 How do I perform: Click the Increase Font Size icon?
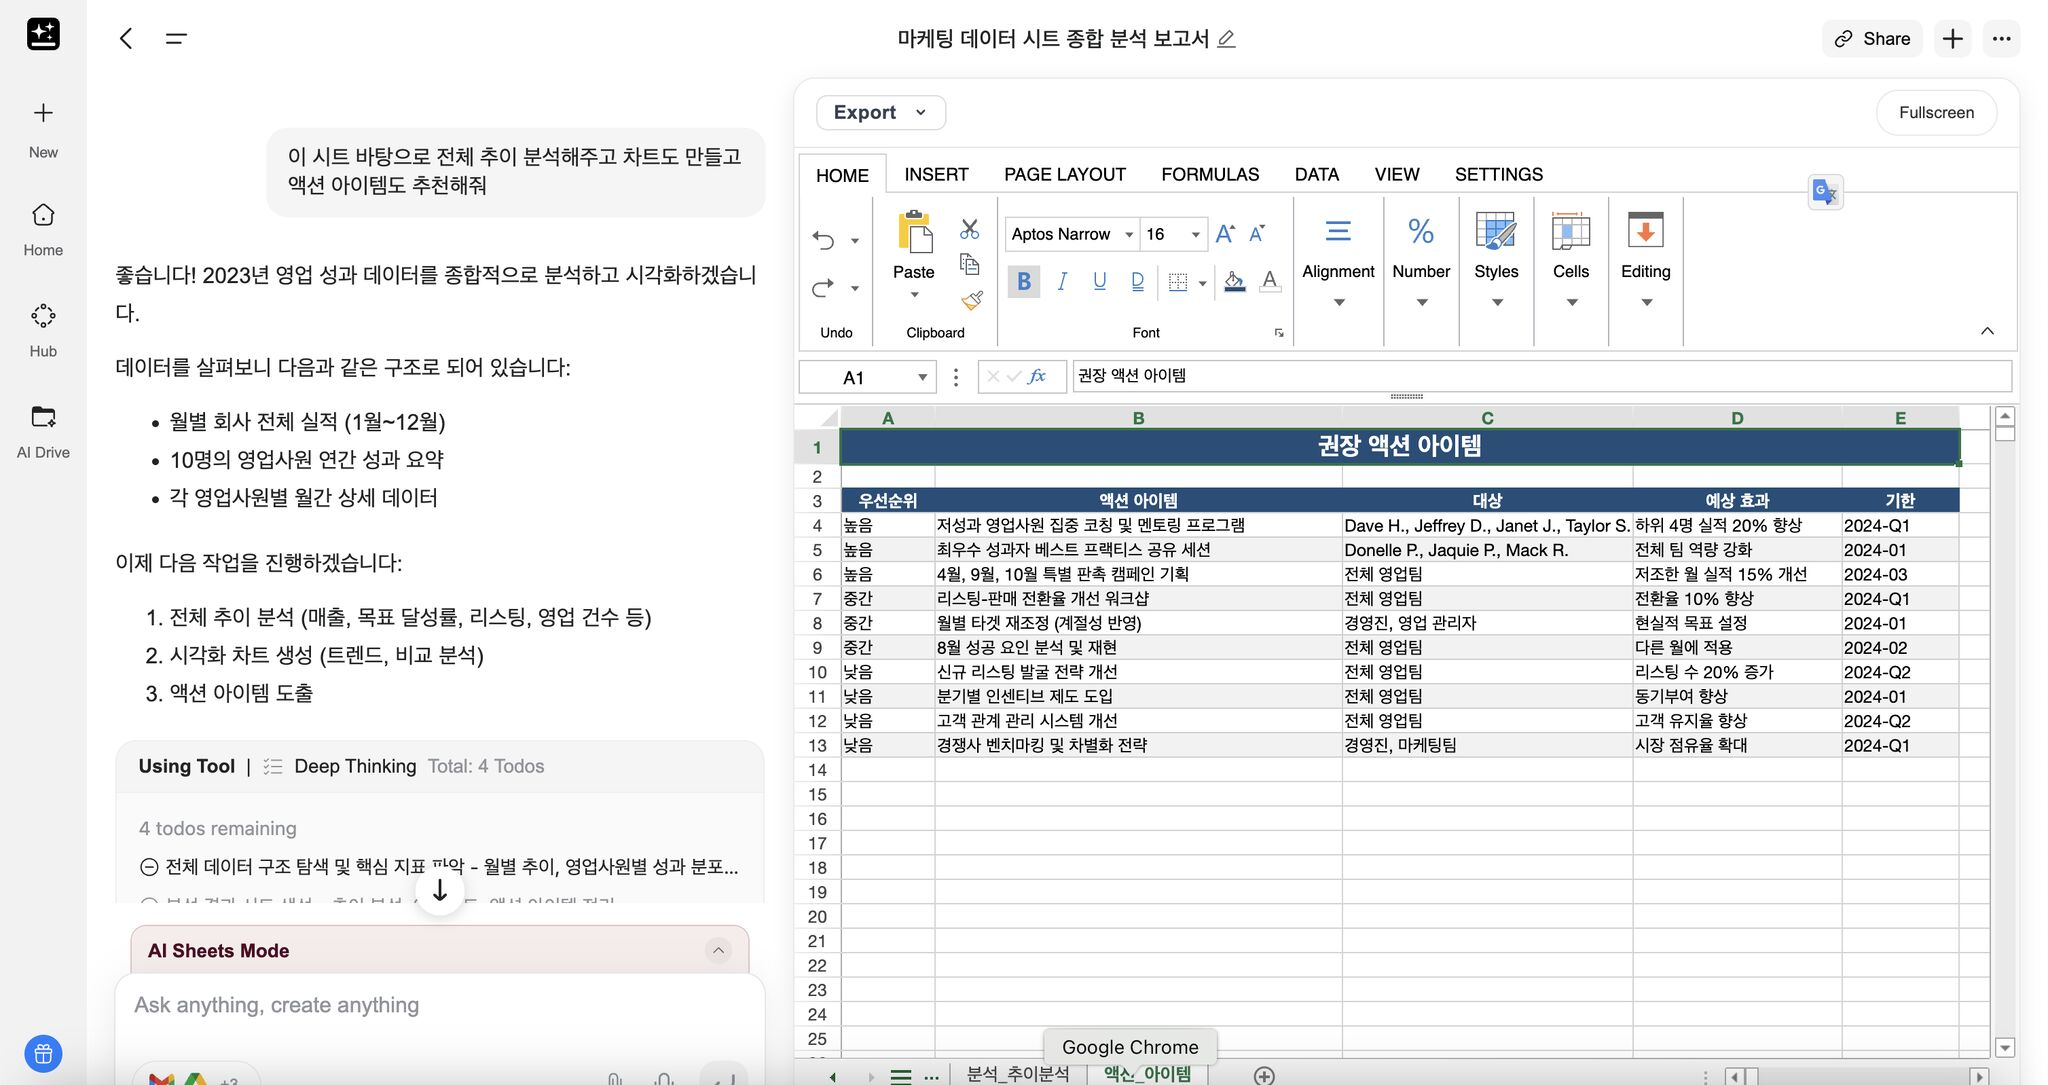pos(1223,233)
